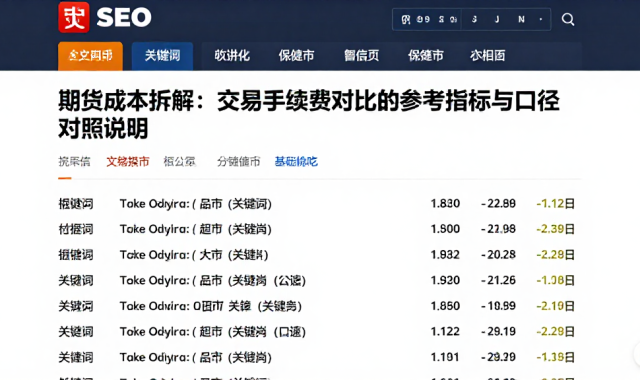Viewport: 640px width, 380px height.
Task: Click the row label beside 1.932
Action: click(x=76, y=255)
